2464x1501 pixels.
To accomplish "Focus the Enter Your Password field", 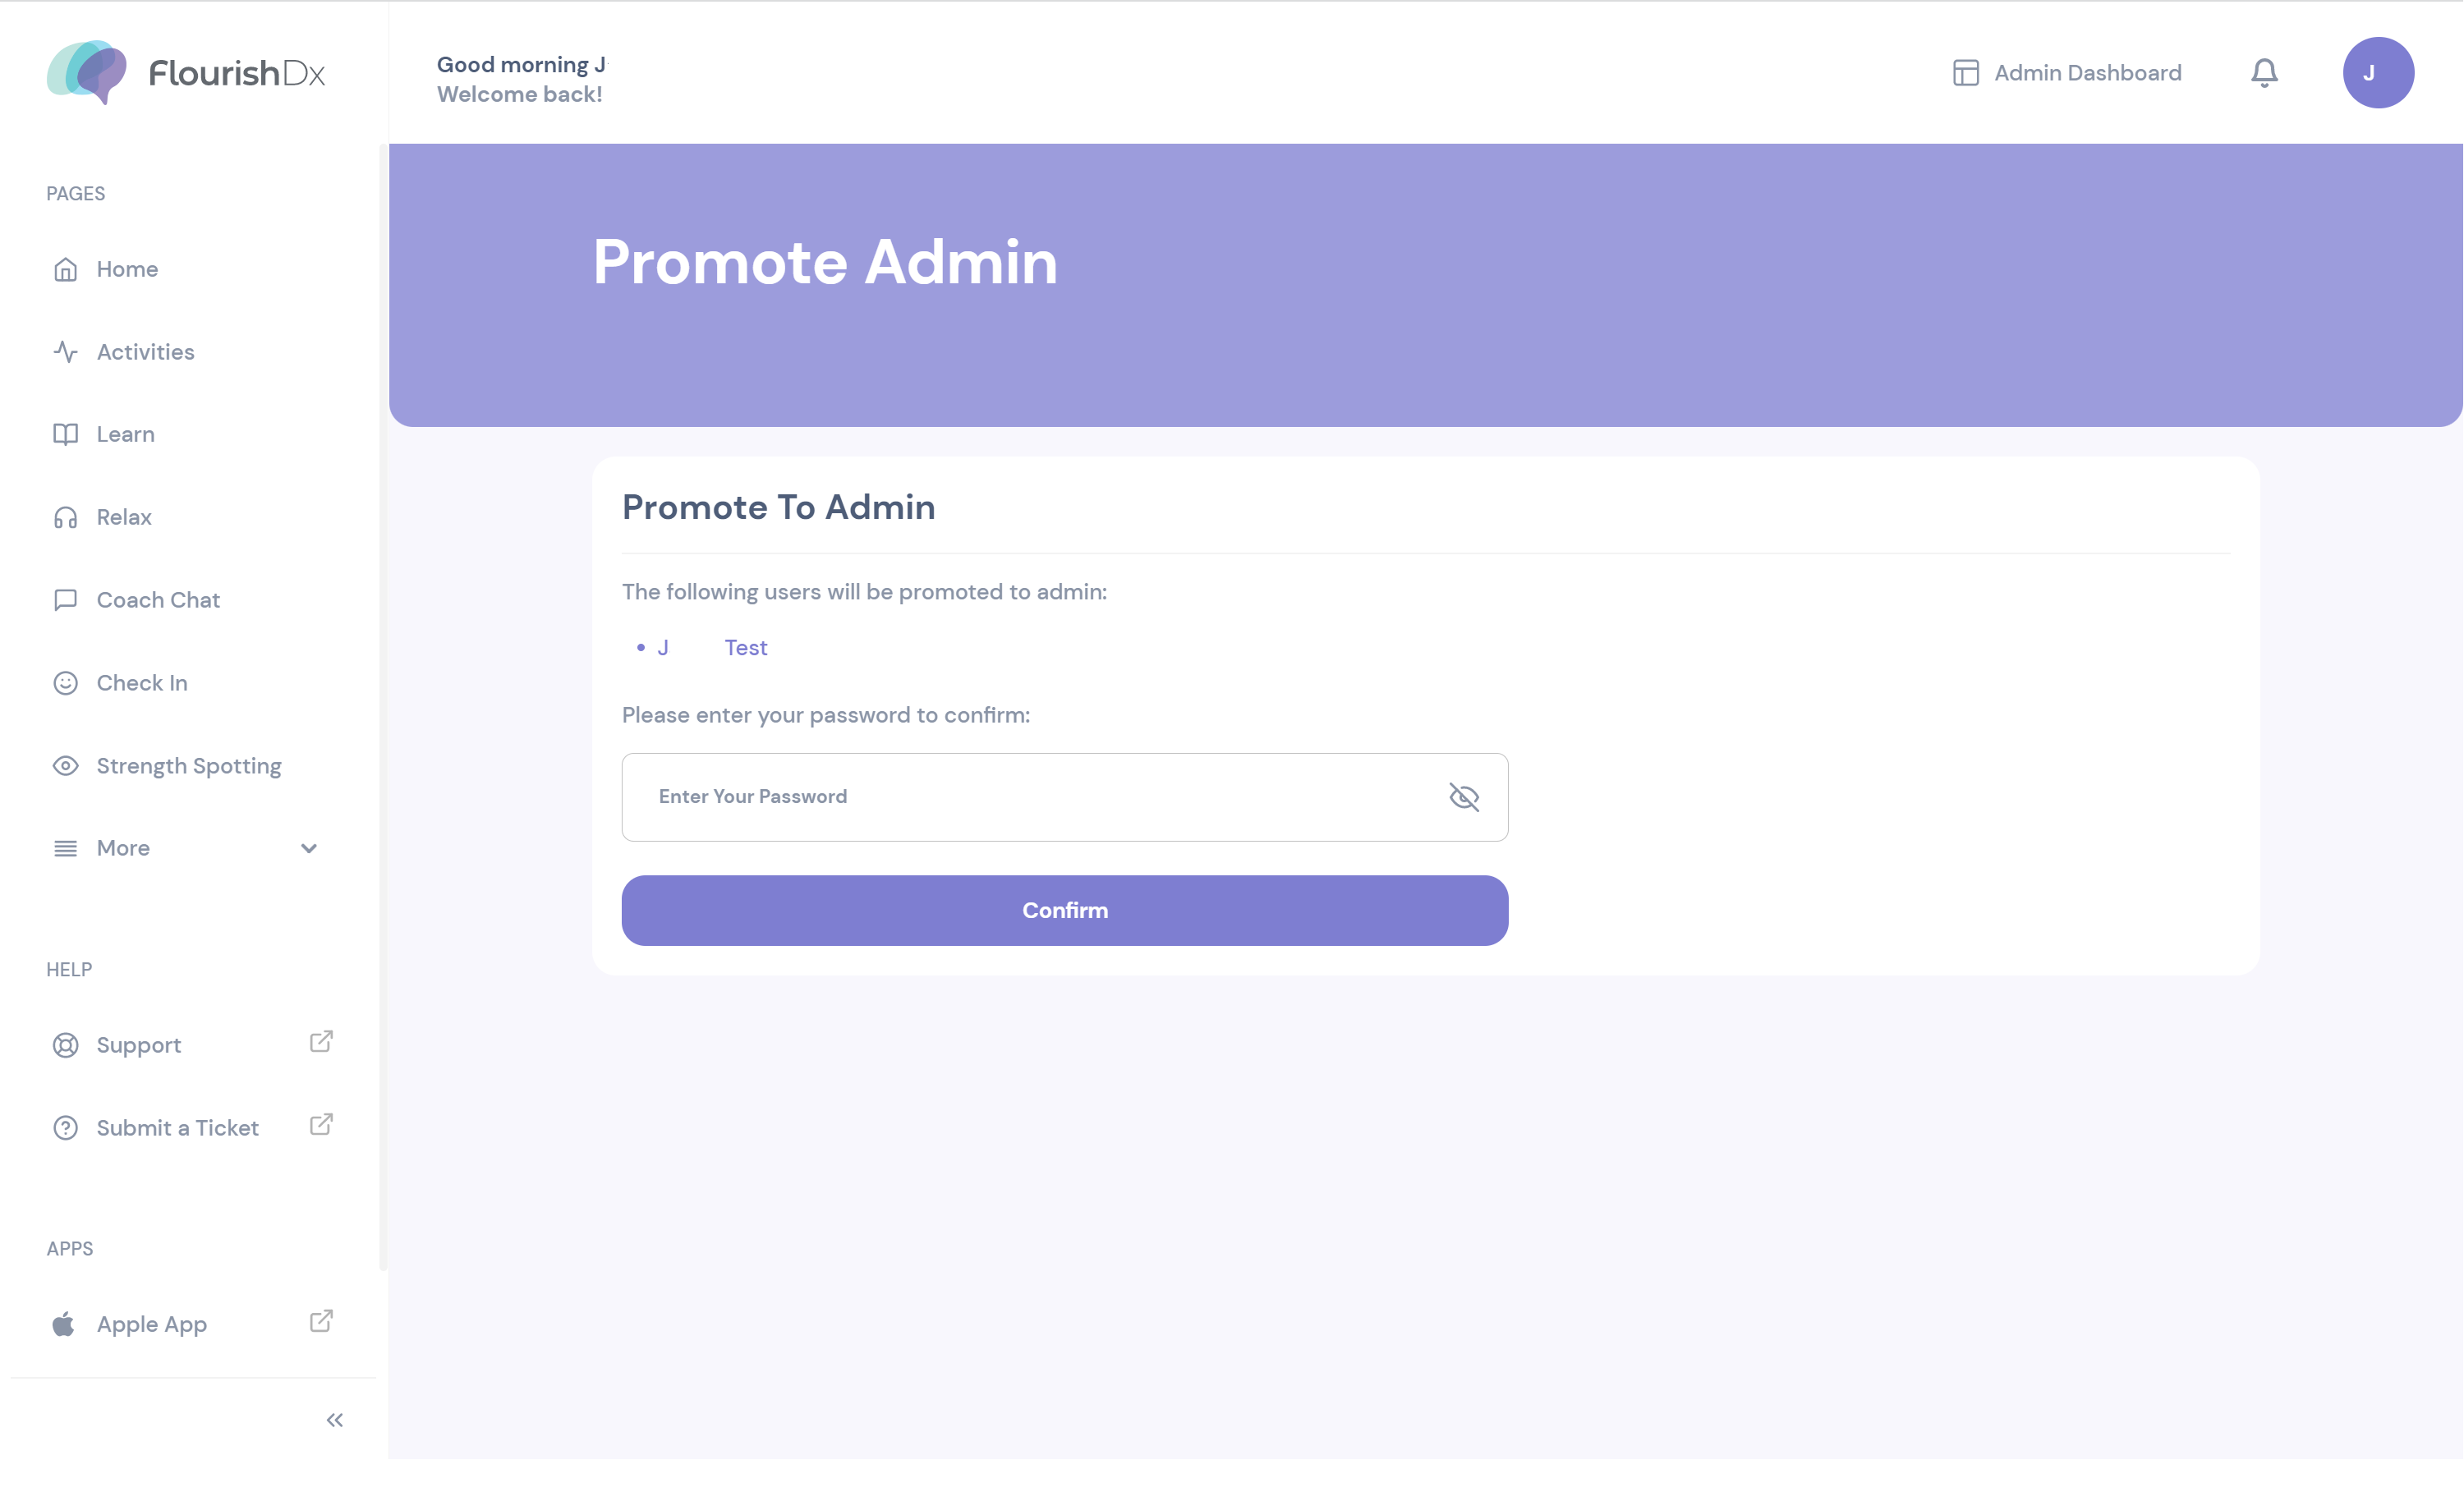I will point(1065,797).
